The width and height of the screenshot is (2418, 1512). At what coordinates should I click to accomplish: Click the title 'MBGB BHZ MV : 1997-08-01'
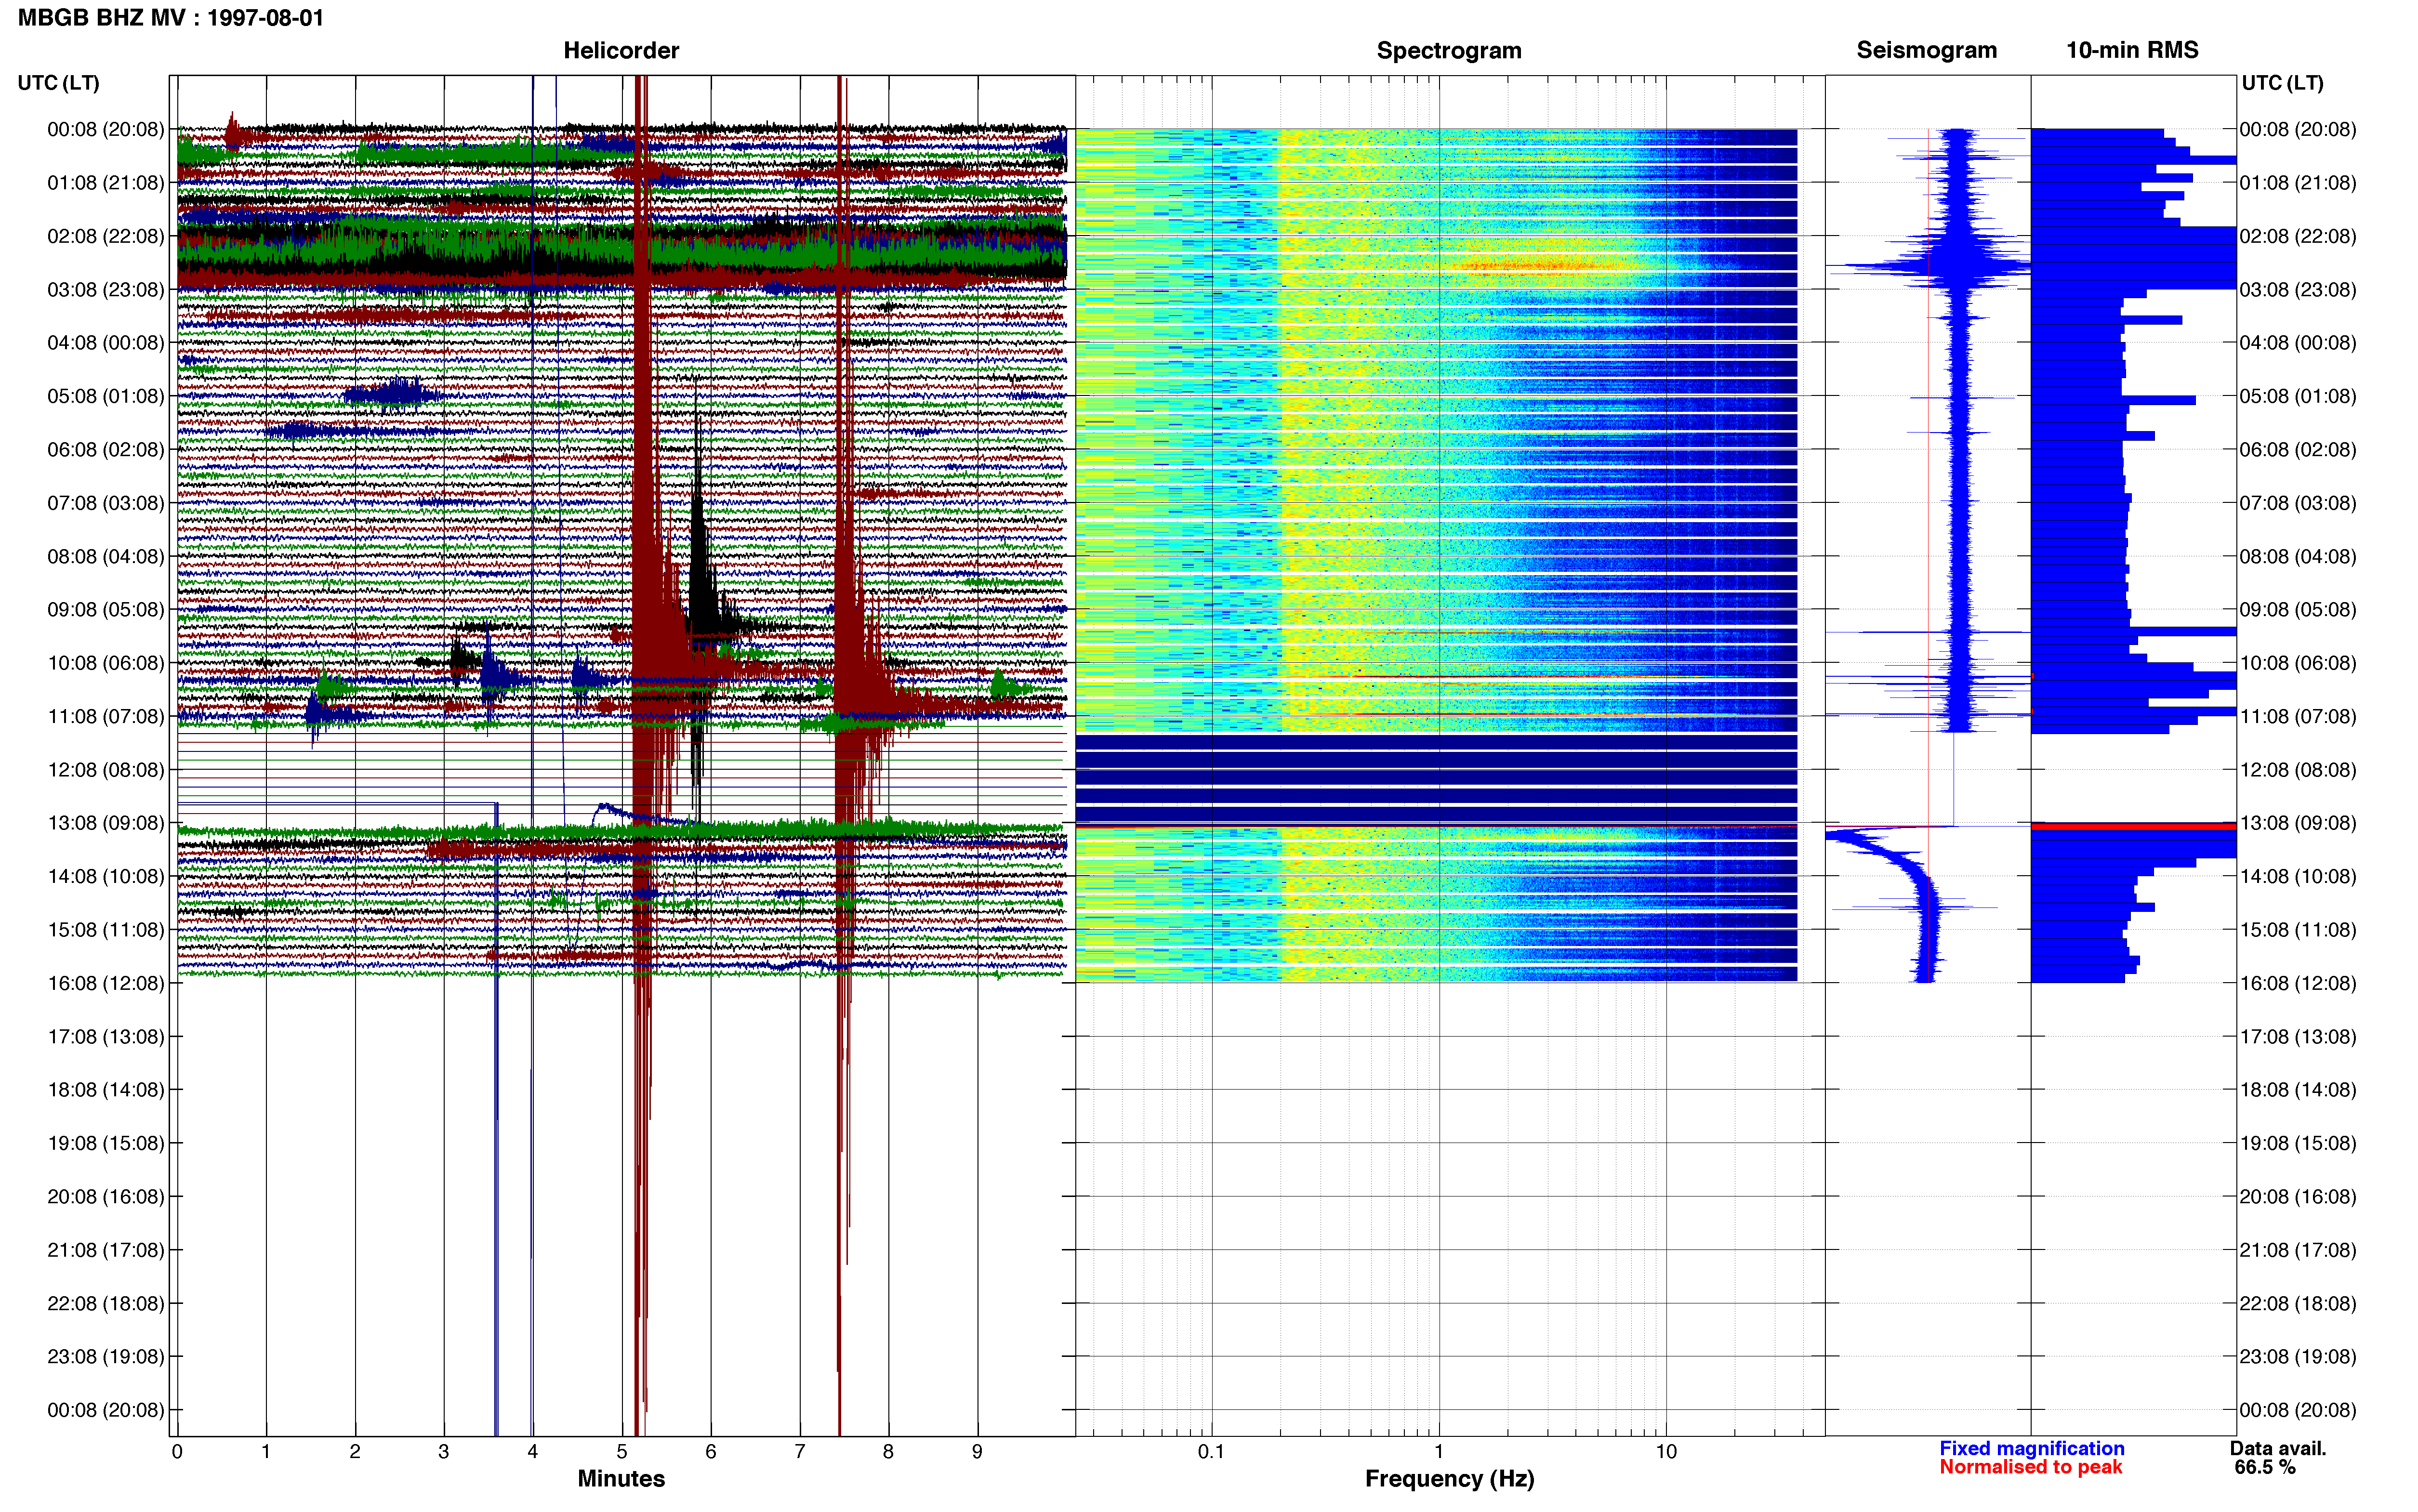pyautogui.click(x=171, y=18)
